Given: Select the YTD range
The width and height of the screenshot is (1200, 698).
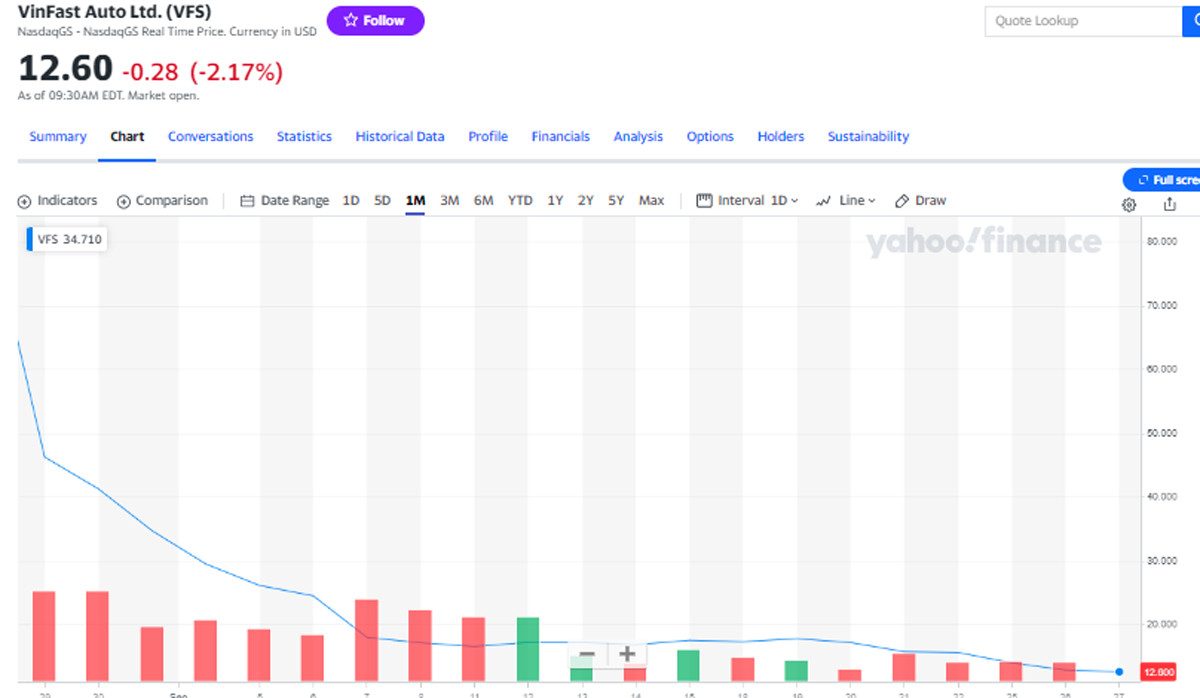Looking at the screenshot, I should [520, 201].
